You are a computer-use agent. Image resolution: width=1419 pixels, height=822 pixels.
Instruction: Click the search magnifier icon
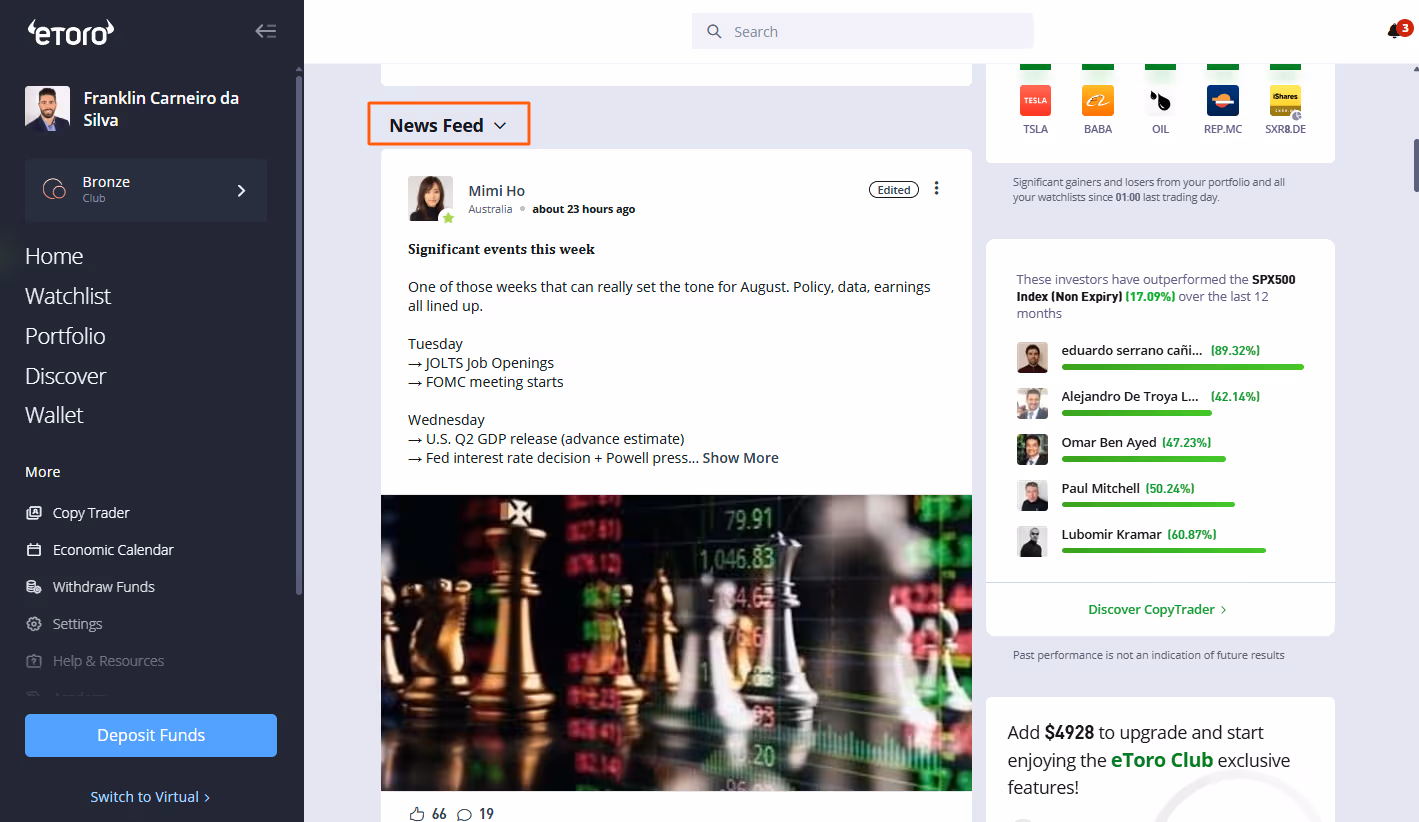click(x=714, y=32)
